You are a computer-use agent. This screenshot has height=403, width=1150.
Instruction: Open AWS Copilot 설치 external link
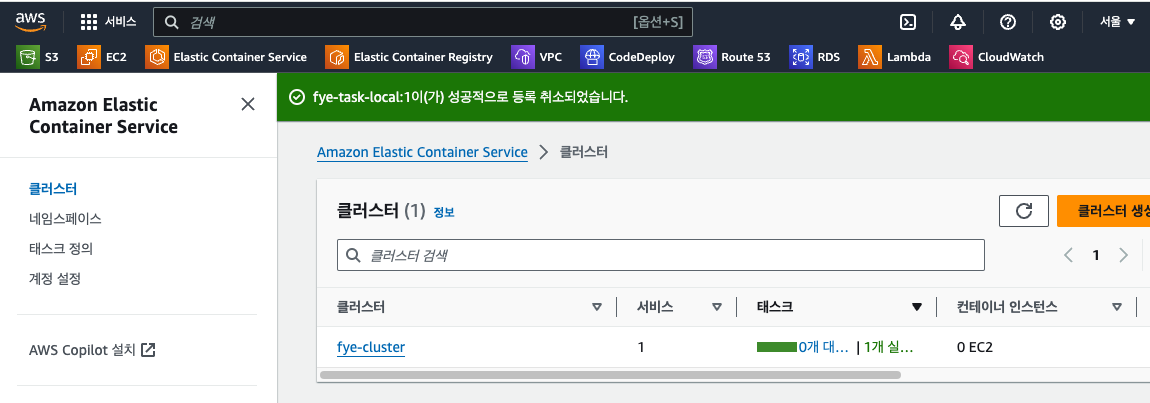(x=92, y=350)
